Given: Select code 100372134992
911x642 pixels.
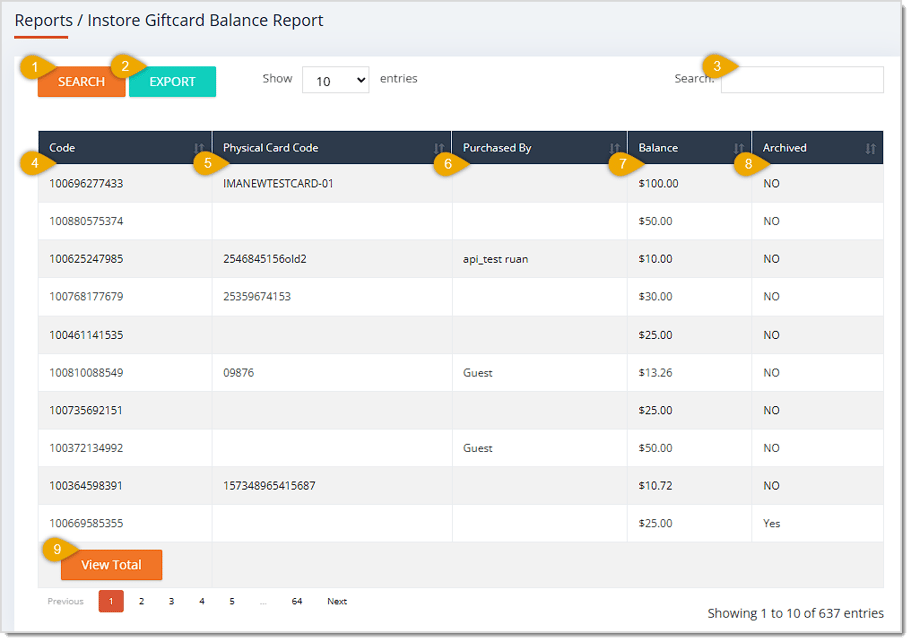Looking at the screenshot, I should [86, 449].
